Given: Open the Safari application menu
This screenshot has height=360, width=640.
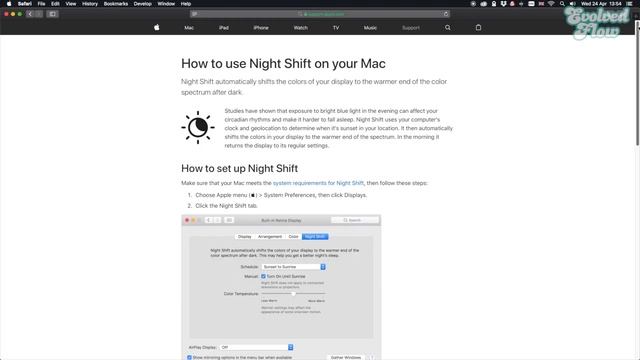Looking at the screenshot, I should [x=24, y=4].
